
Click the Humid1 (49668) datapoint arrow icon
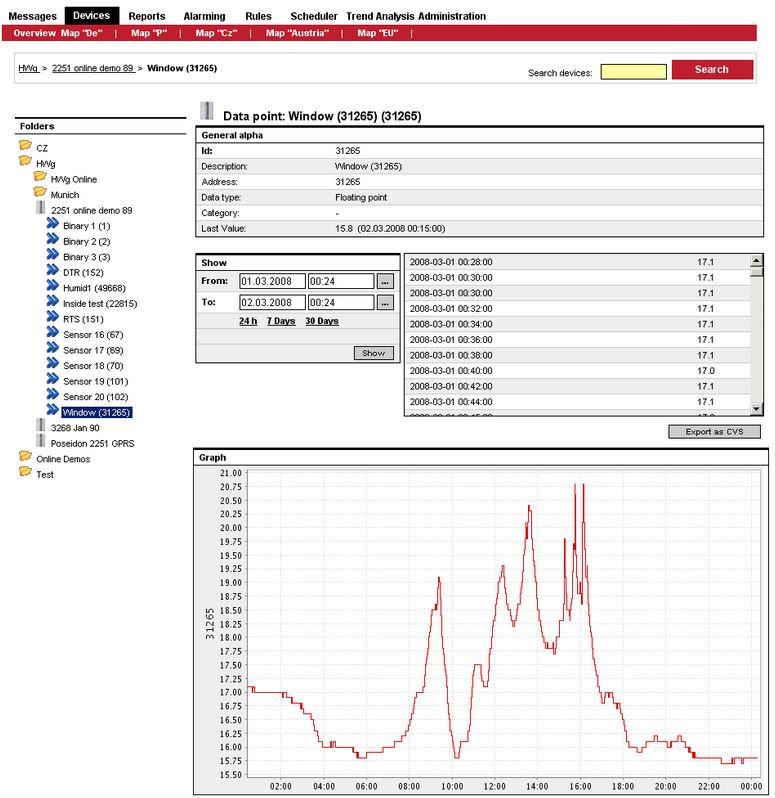(x=52, y=286)
